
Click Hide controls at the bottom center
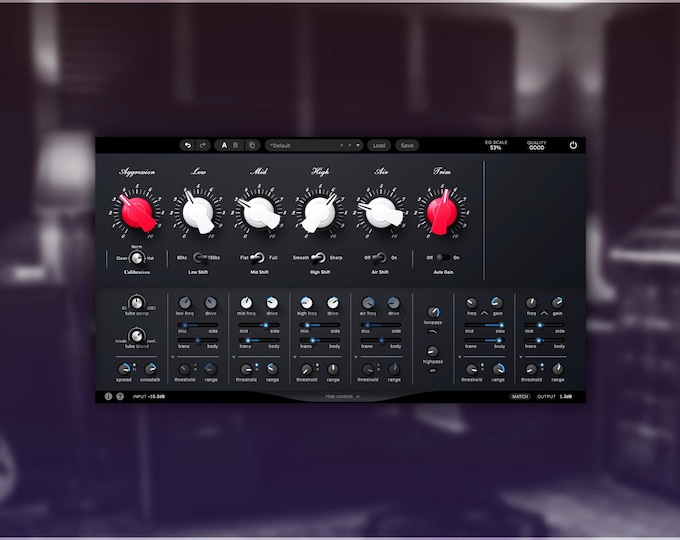pos(342,396)
